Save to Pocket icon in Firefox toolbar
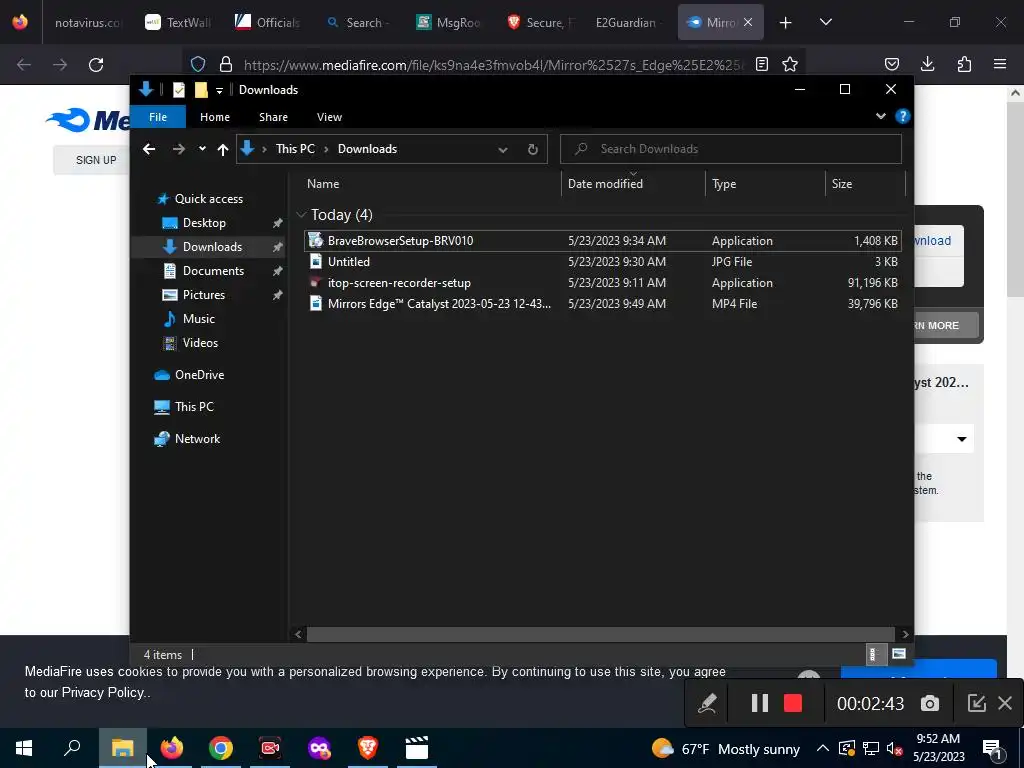Viewport: 1024px width, 768px height. 891,64
